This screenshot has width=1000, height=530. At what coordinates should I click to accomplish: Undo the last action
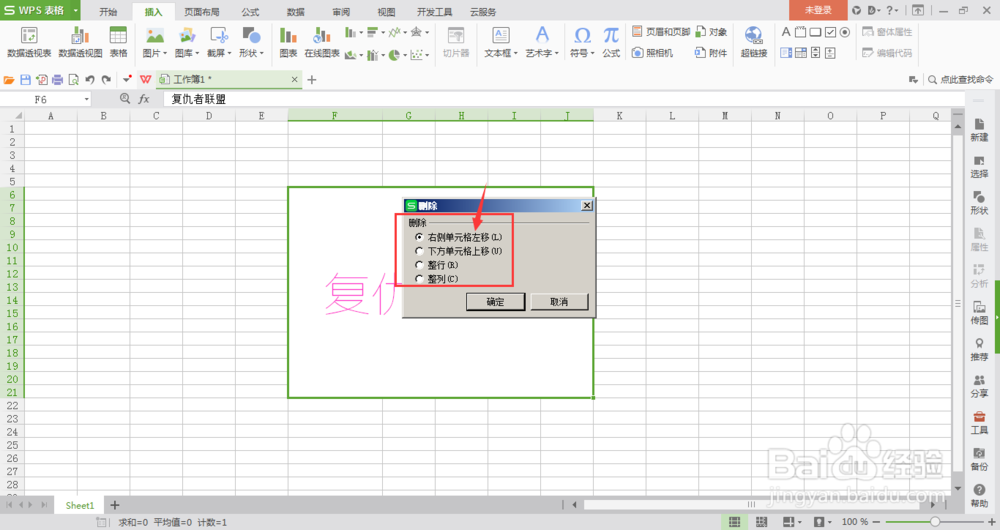90,80
